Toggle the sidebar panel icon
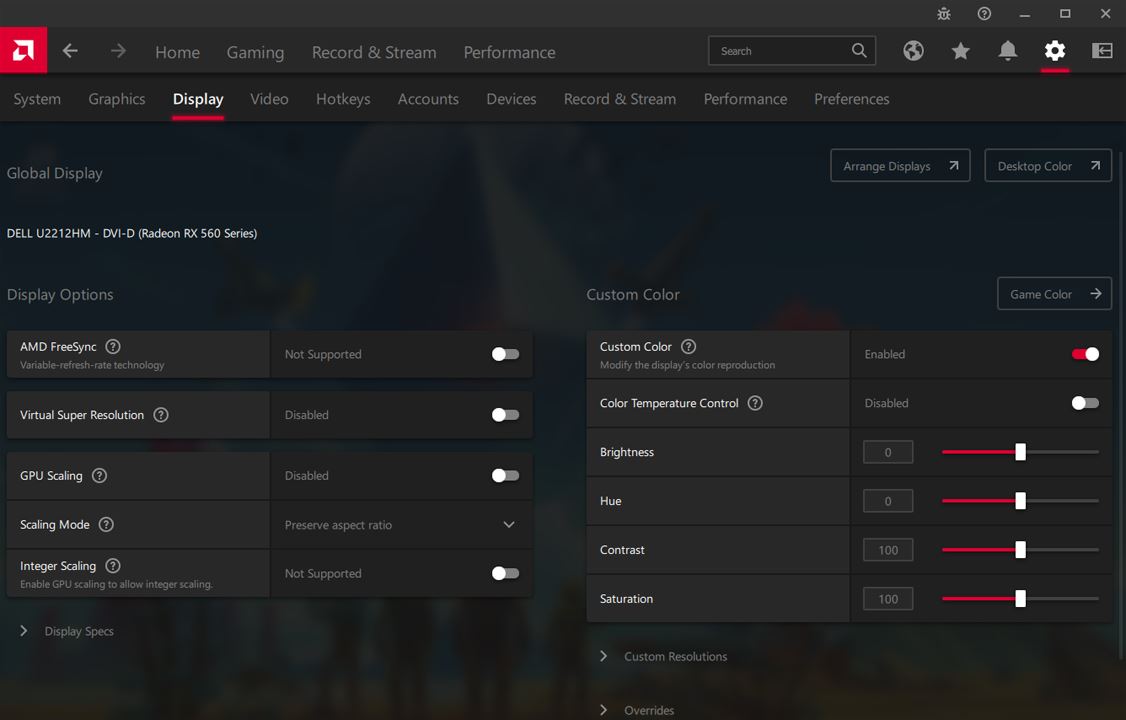The width and height of the screenshot is (1126, 720). click(x=1102, y=51)
